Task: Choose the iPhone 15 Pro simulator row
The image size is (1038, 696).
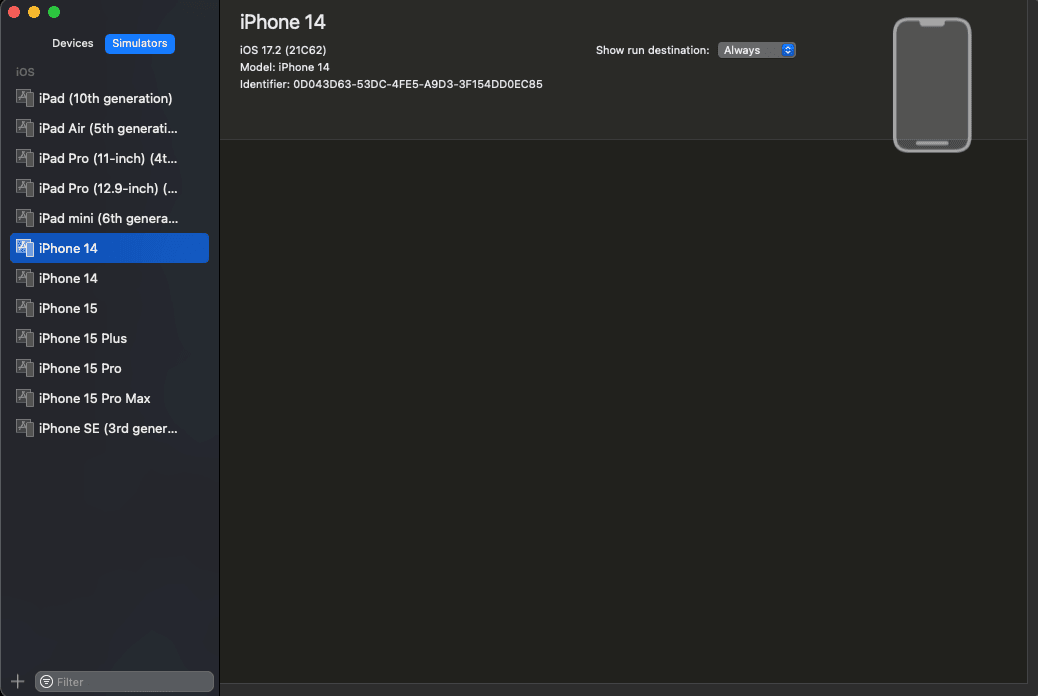Action: coord(109,368)
